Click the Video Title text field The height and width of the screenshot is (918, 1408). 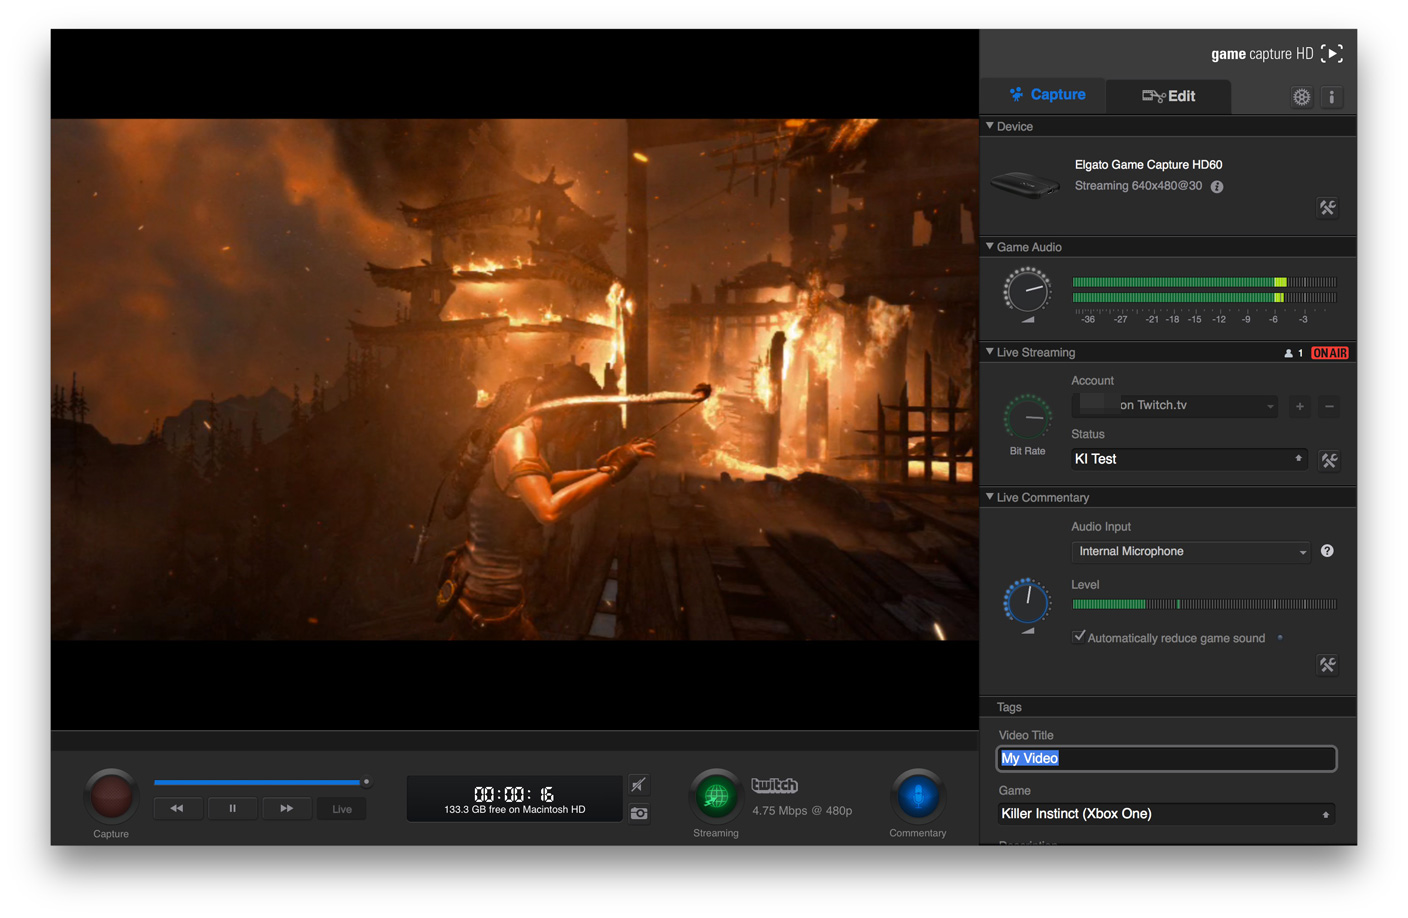pos(1166,759)
